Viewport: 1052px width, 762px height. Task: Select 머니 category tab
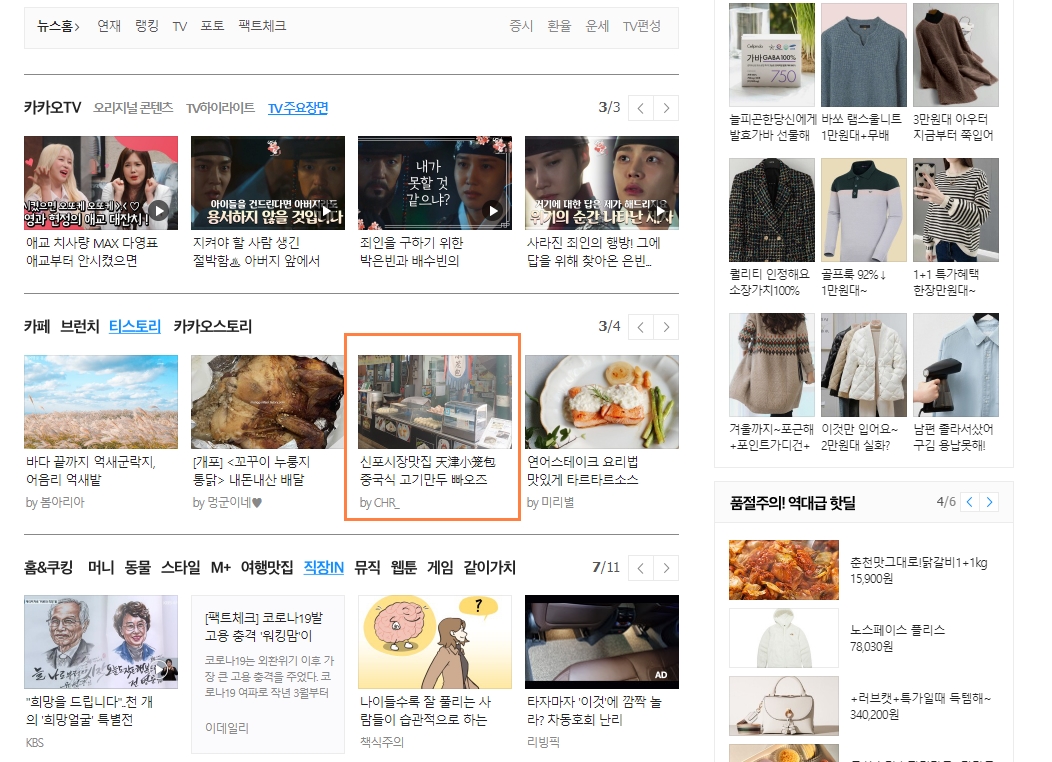coord(101,567)
